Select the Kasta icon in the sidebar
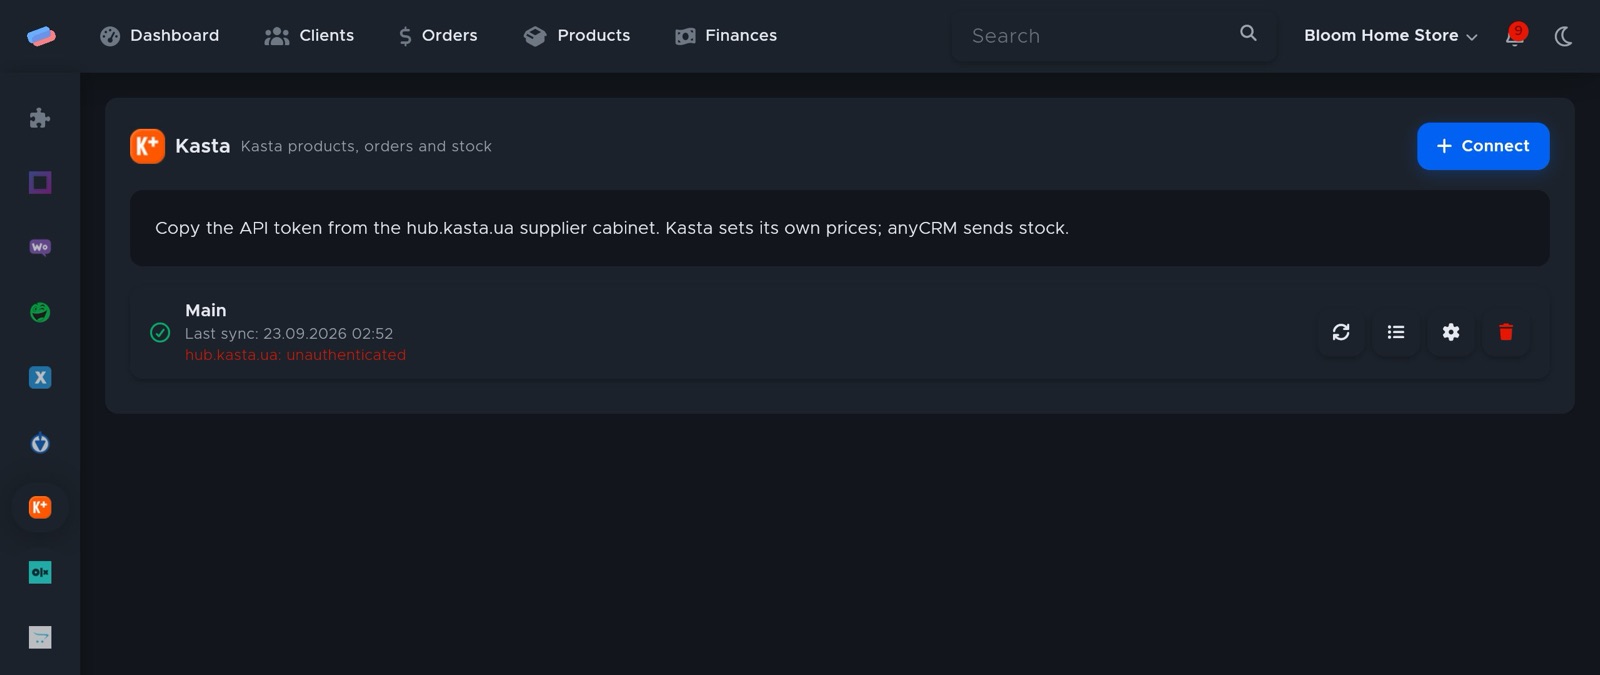This screenshot has height=675, width=1600. 40,507
